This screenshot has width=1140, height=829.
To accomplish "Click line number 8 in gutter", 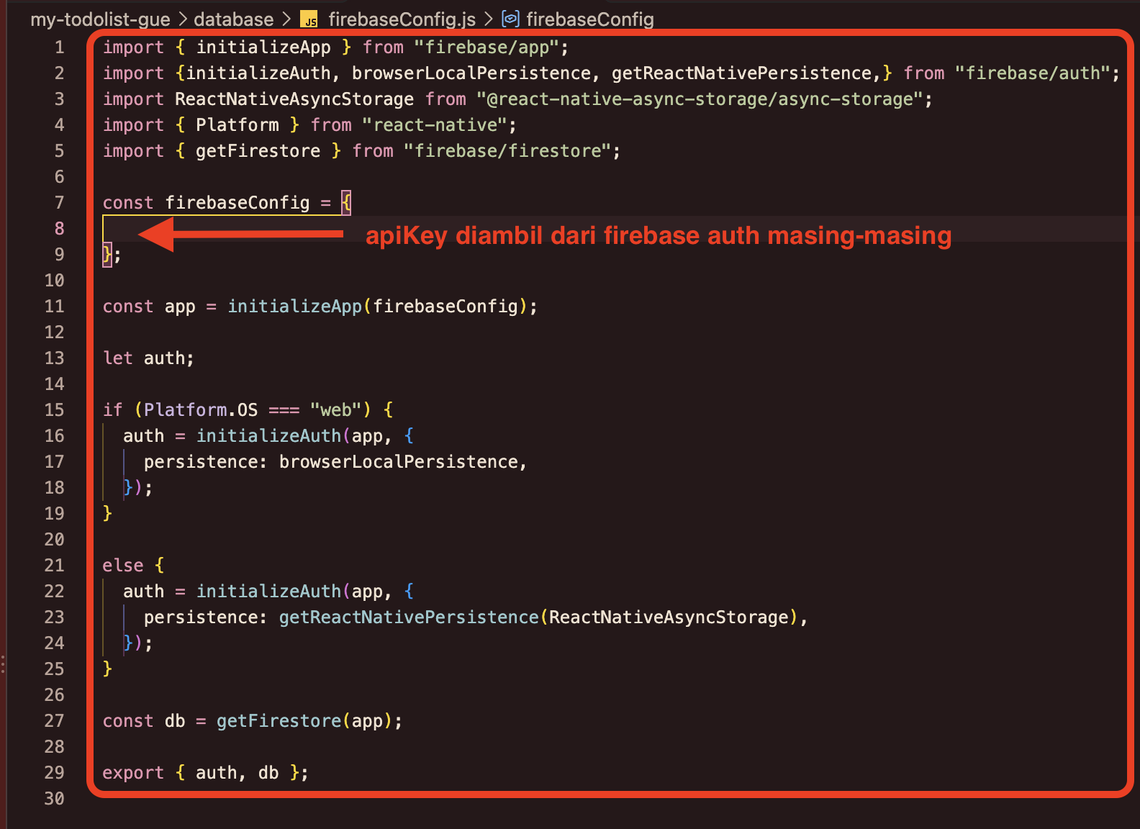I will (x=59, y=228).
